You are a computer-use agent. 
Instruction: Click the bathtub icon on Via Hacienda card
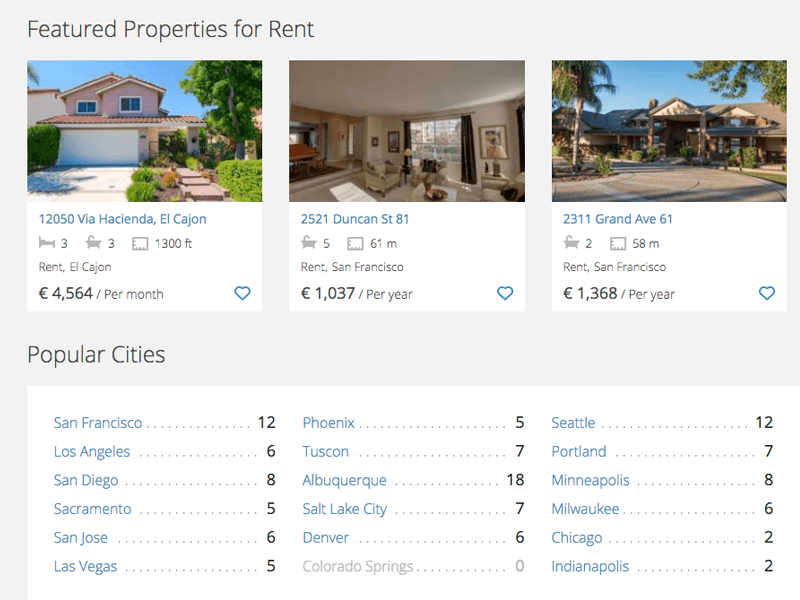(93, 243)
